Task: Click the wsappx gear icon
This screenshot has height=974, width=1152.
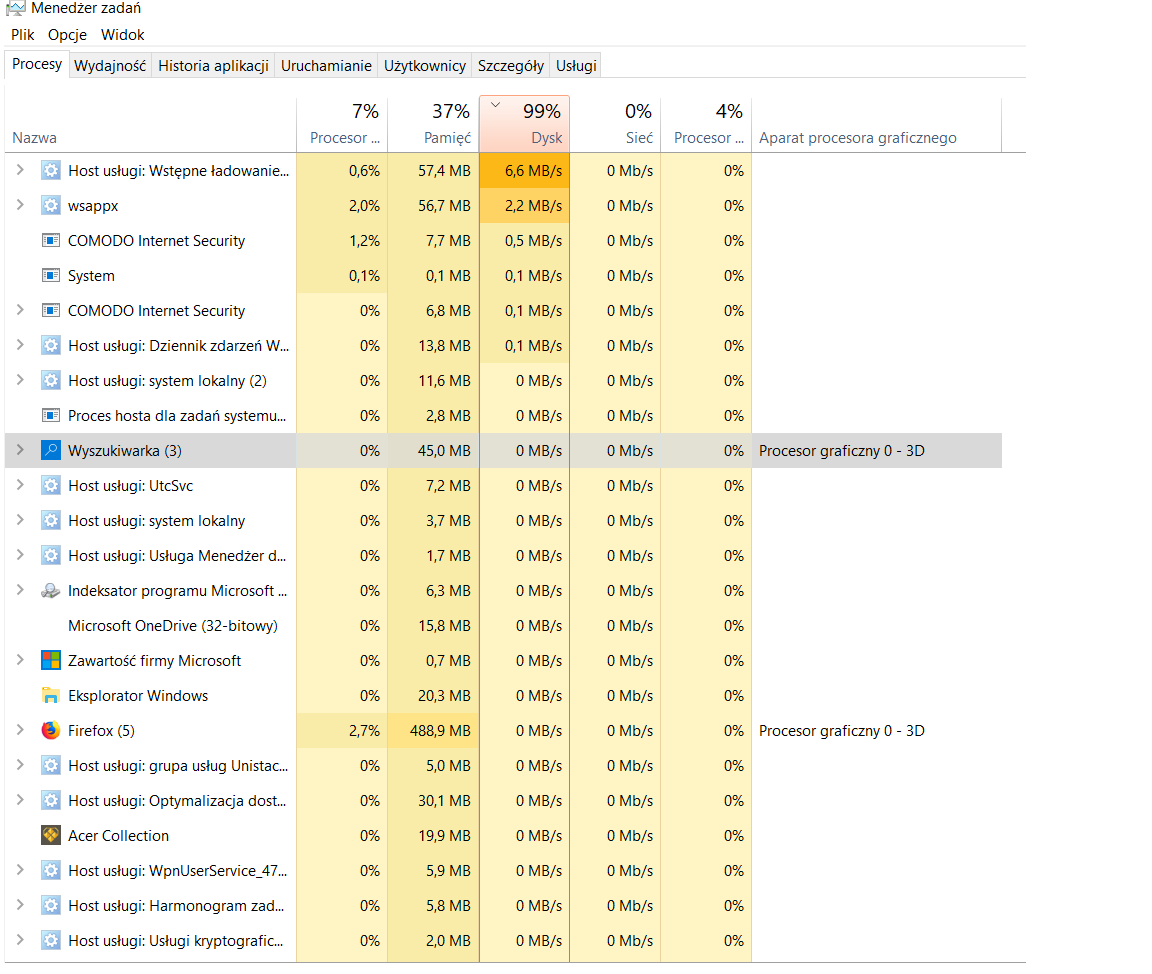Action: coord(51,206)
